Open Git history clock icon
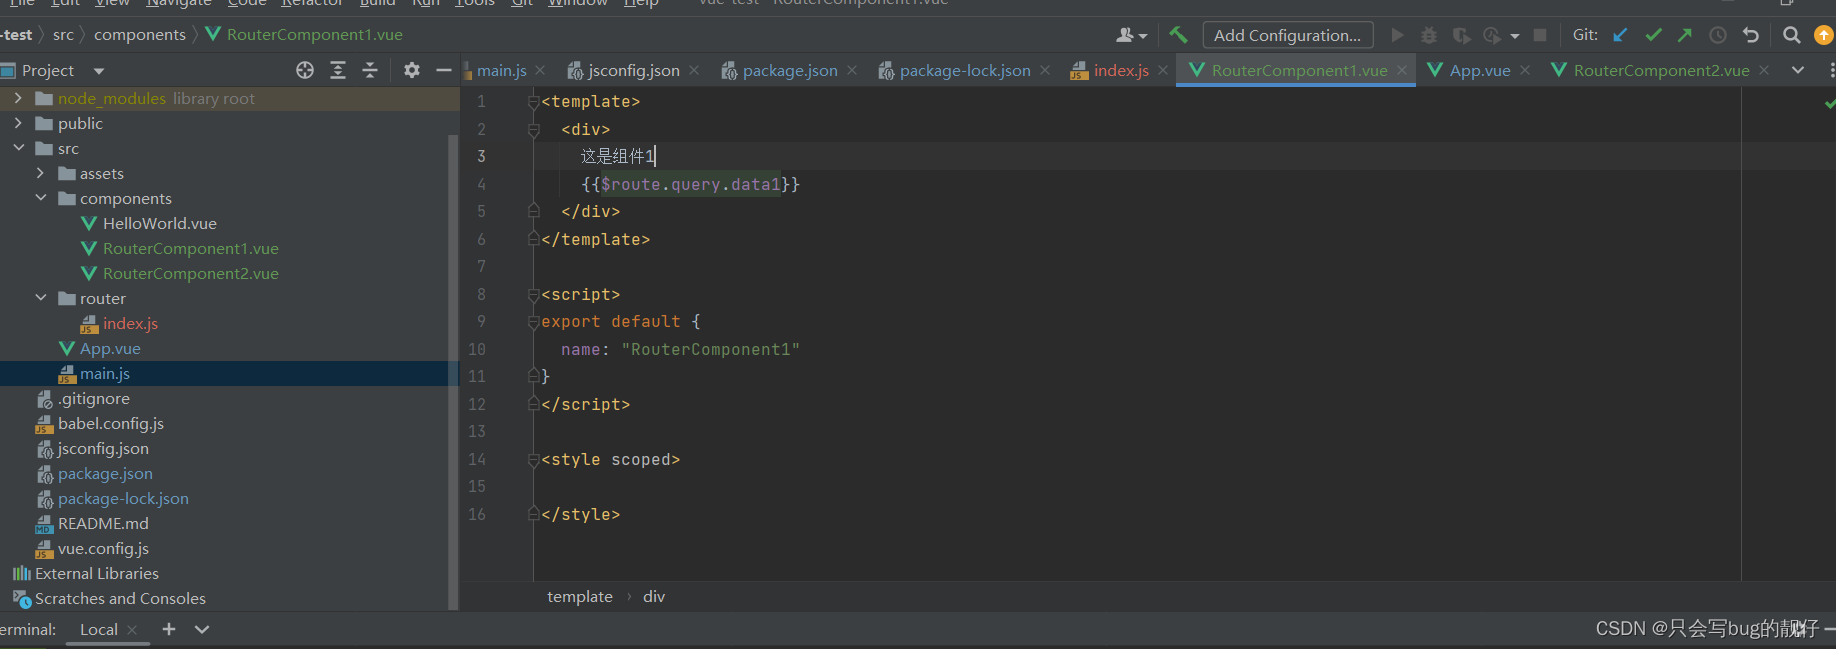The width and height of the screenshot is (1836, 649). pyautogui.click(x=1718, y=35)
